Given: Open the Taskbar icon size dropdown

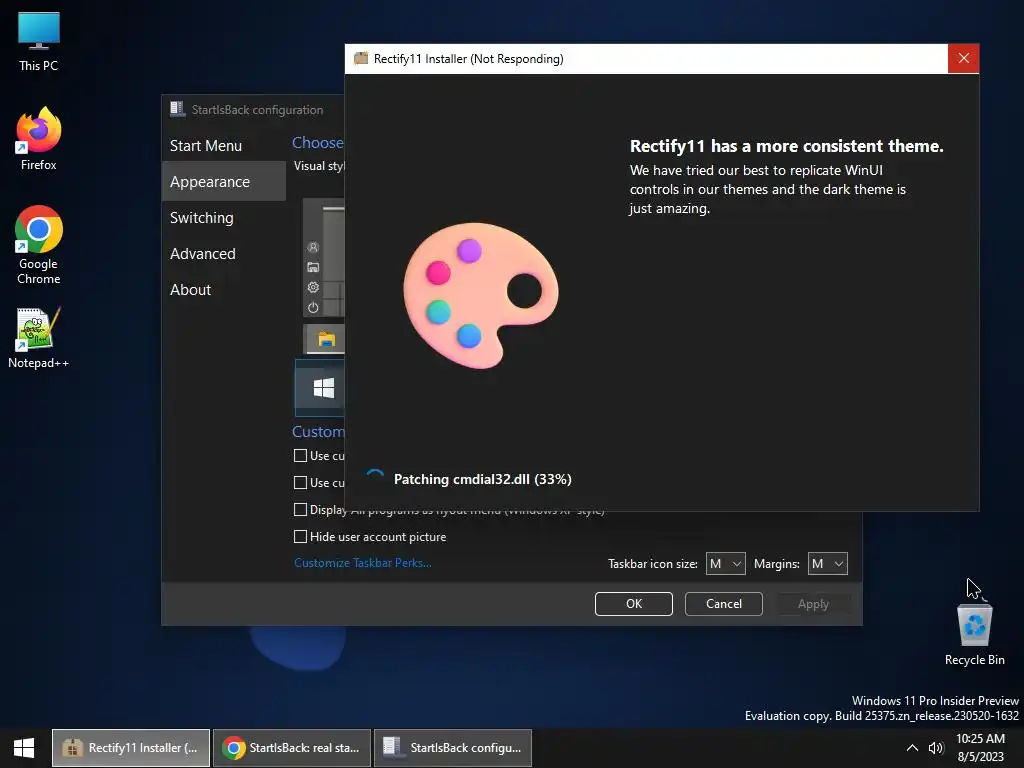Looking at the screenshot, I should (x=726, y=564).
